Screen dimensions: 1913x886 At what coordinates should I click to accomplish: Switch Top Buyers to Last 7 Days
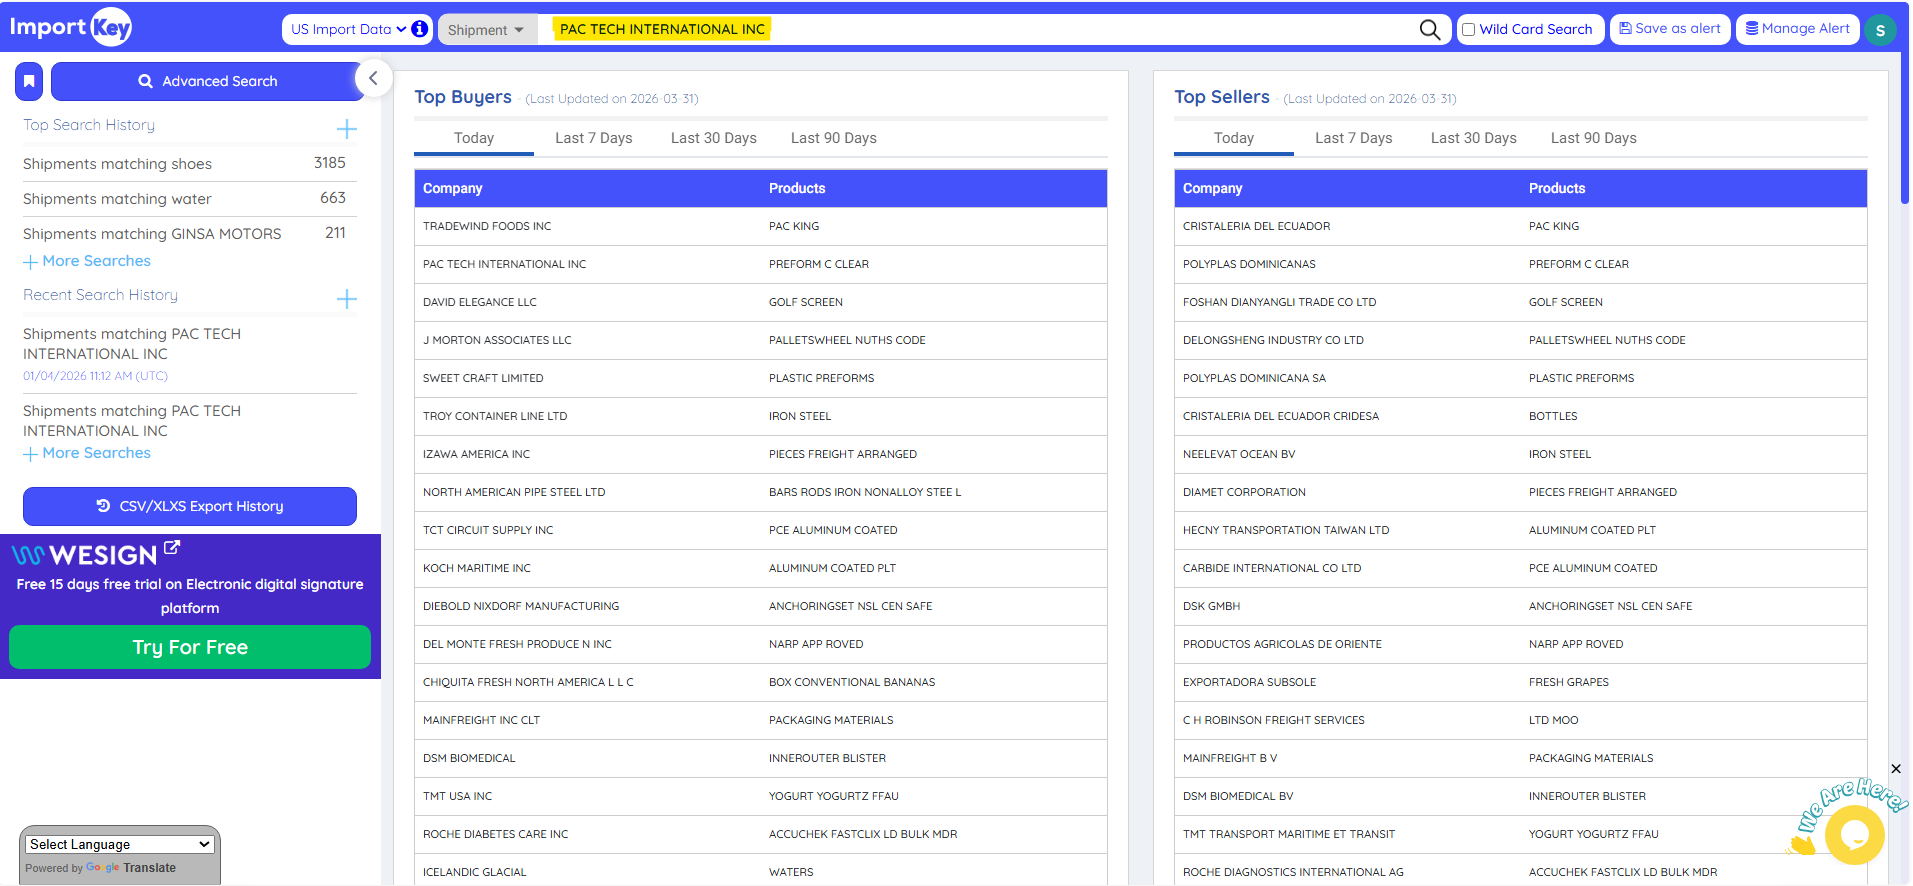pyautogui.click(x=593, y=138)
